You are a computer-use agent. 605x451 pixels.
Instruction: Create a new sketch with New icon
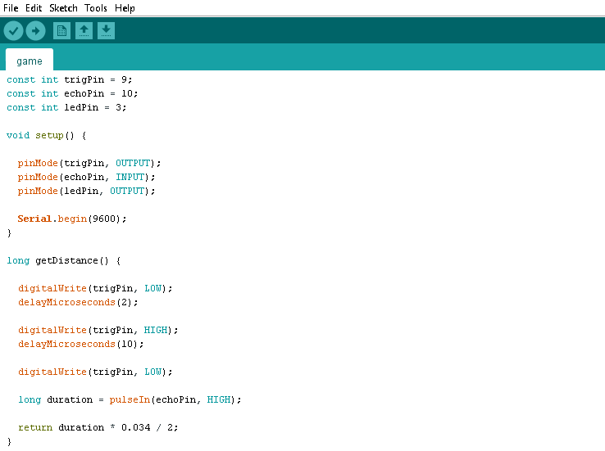[61, 30]
